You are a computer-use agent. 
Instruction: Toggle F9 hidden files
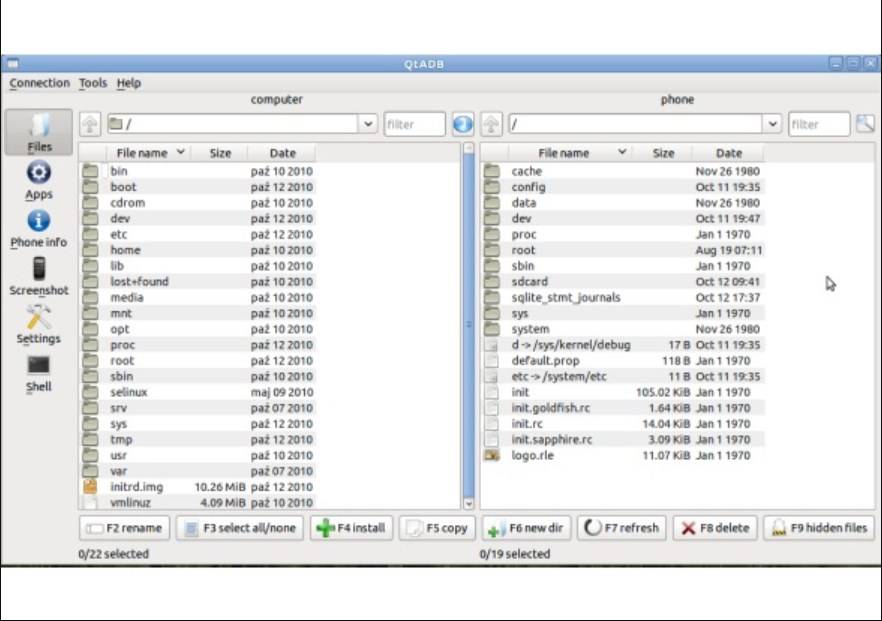click(820, 528)
